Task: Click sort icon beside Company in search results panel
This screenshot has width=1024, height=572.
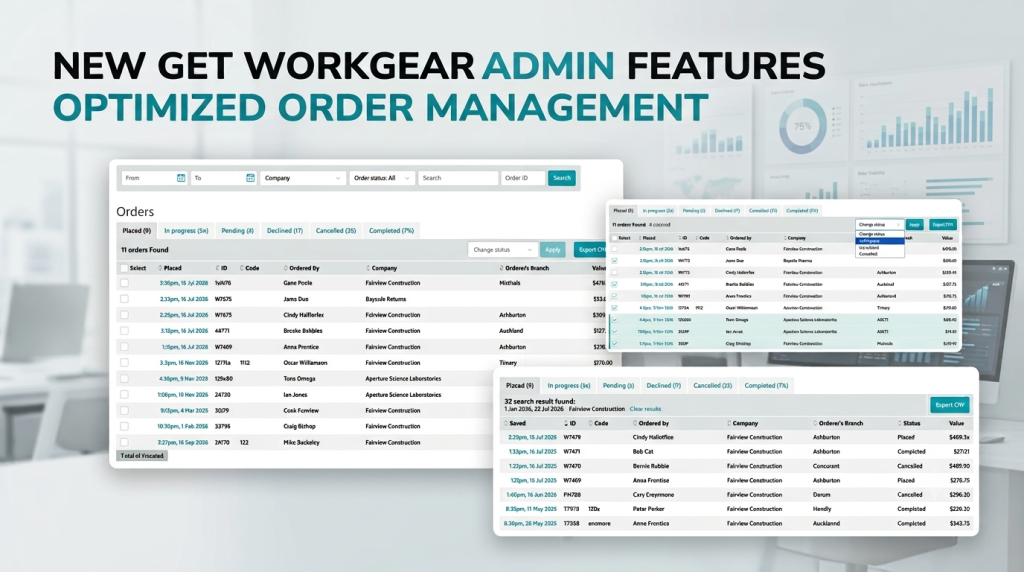Action: tap(729, 424)
